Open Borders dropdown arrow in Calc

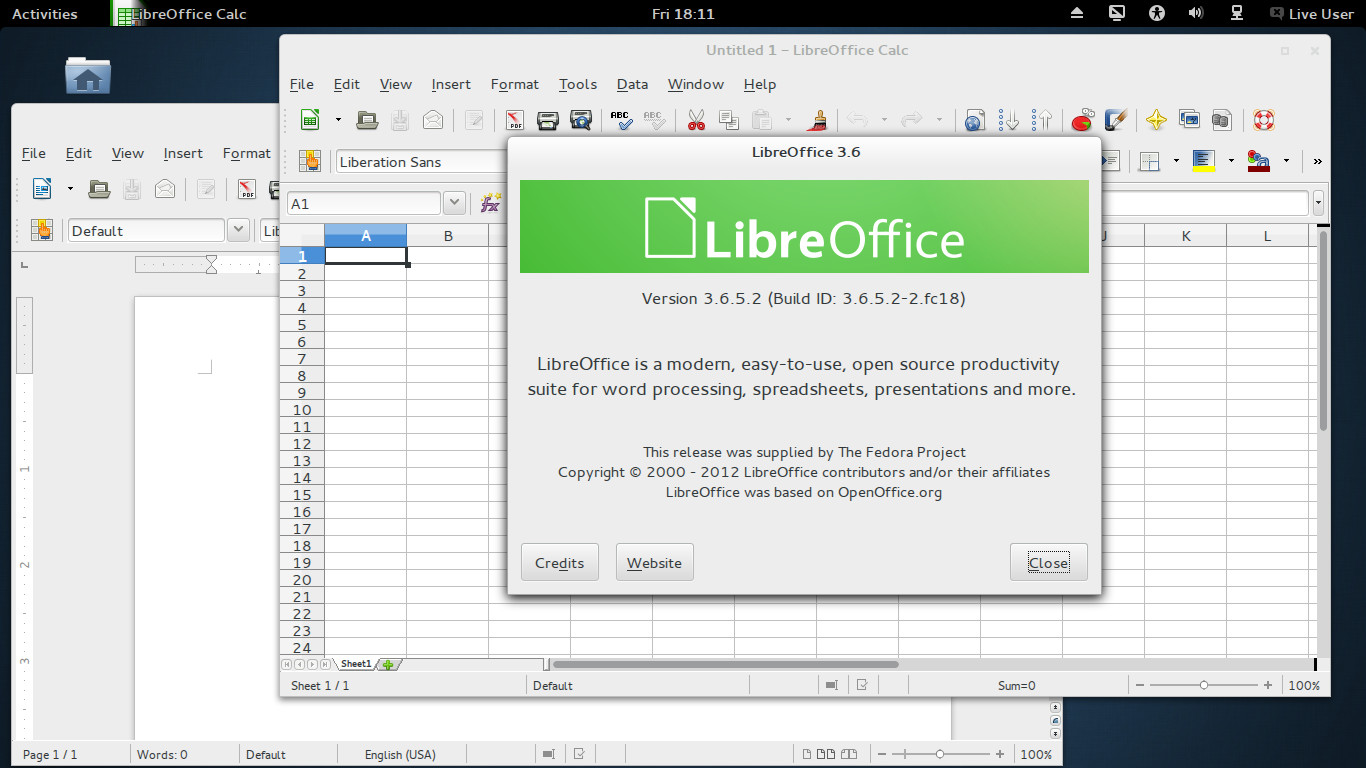1176,161
